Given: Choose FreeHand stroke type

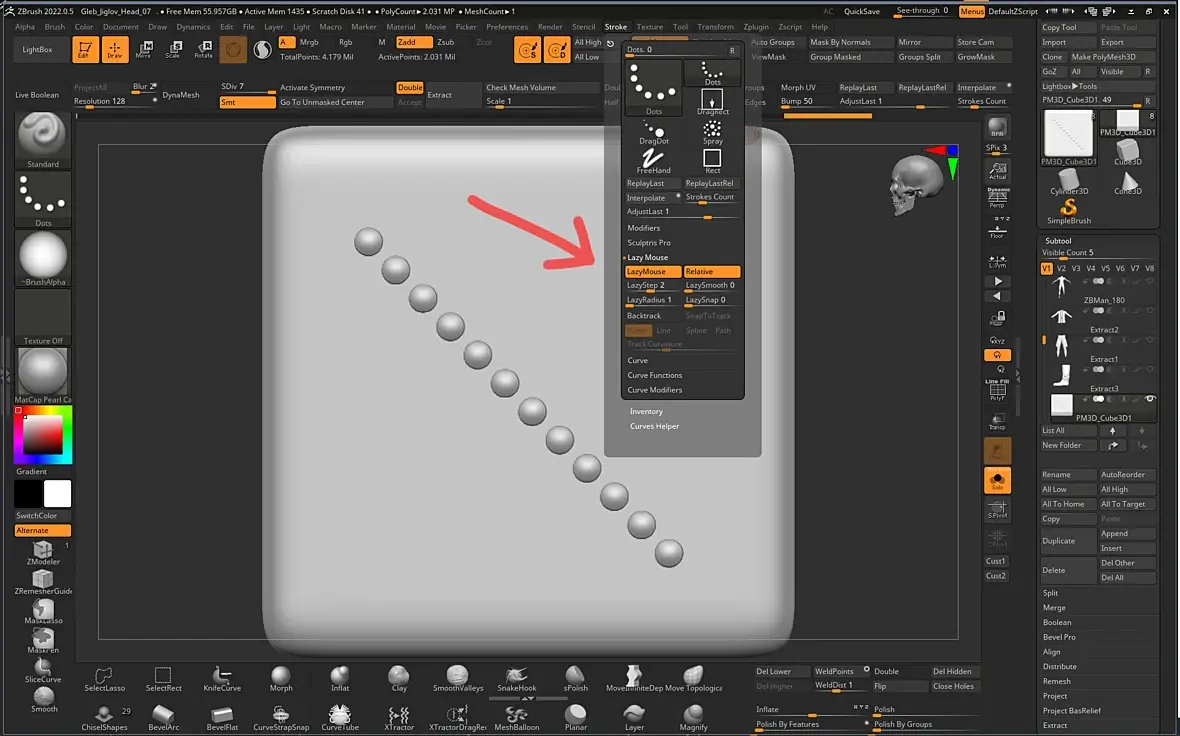Looking at the screenshot, I should [x=653, y=162].
